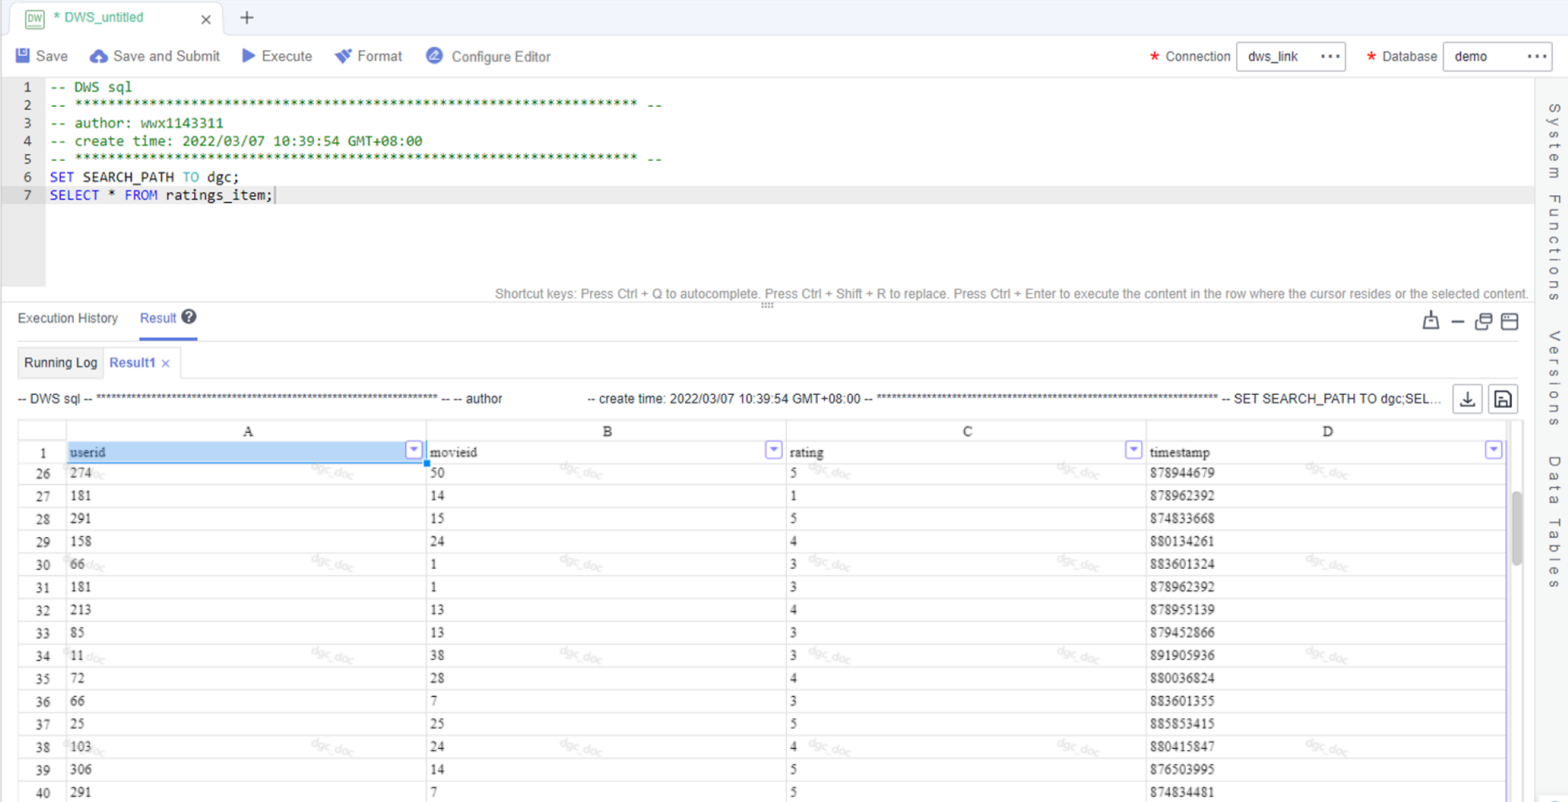Maximize the result panel
Image resolution: width=1568 pixels, height=802 pixels.
1510,321
